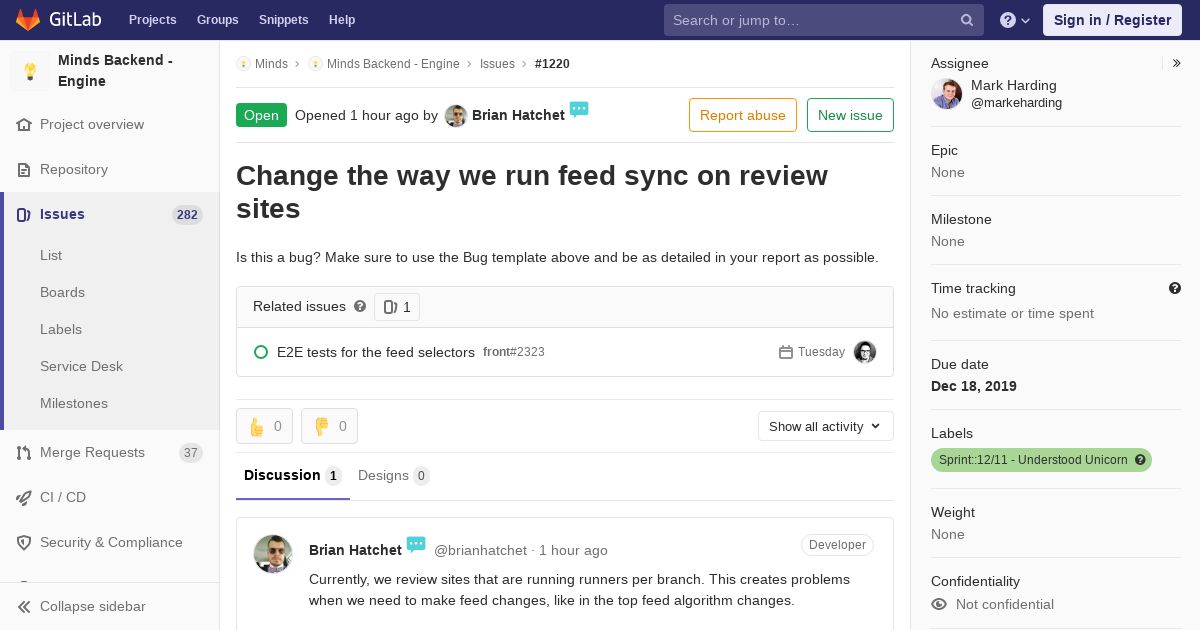
Task: Switch to the Designs tab
Action: tap(394, 476)
